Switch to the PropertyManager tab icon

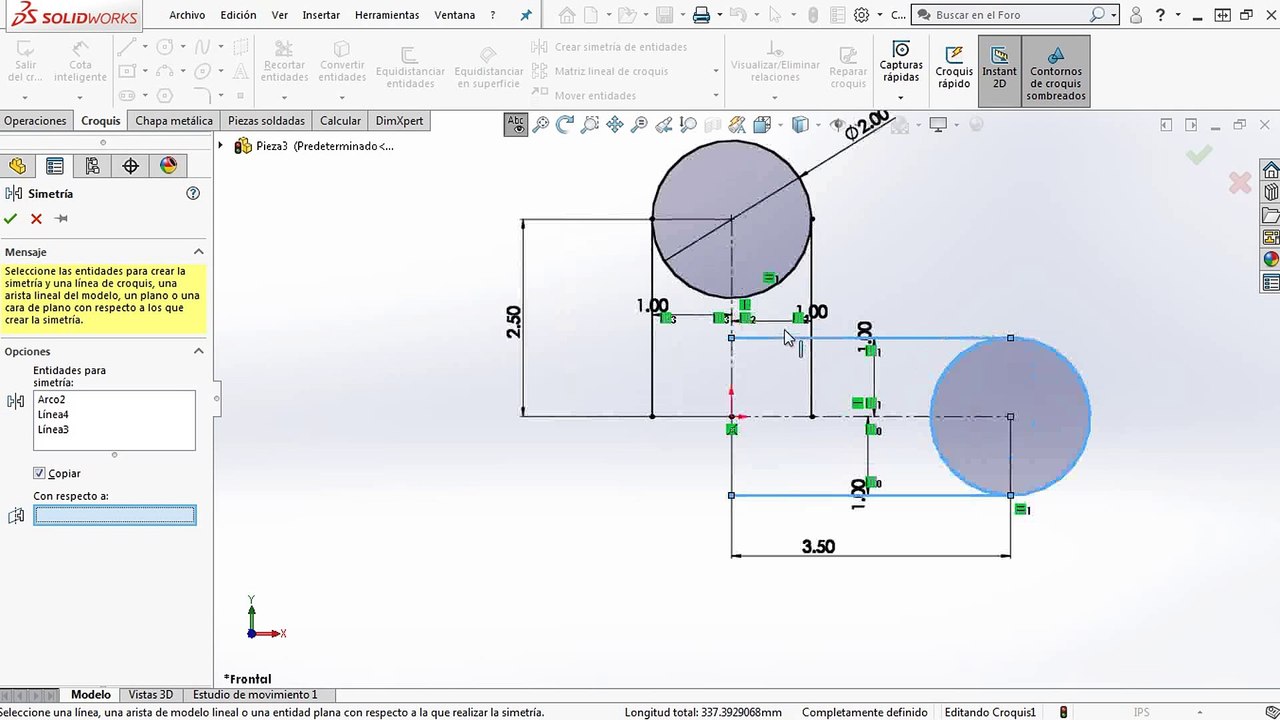tap(55, 166)
